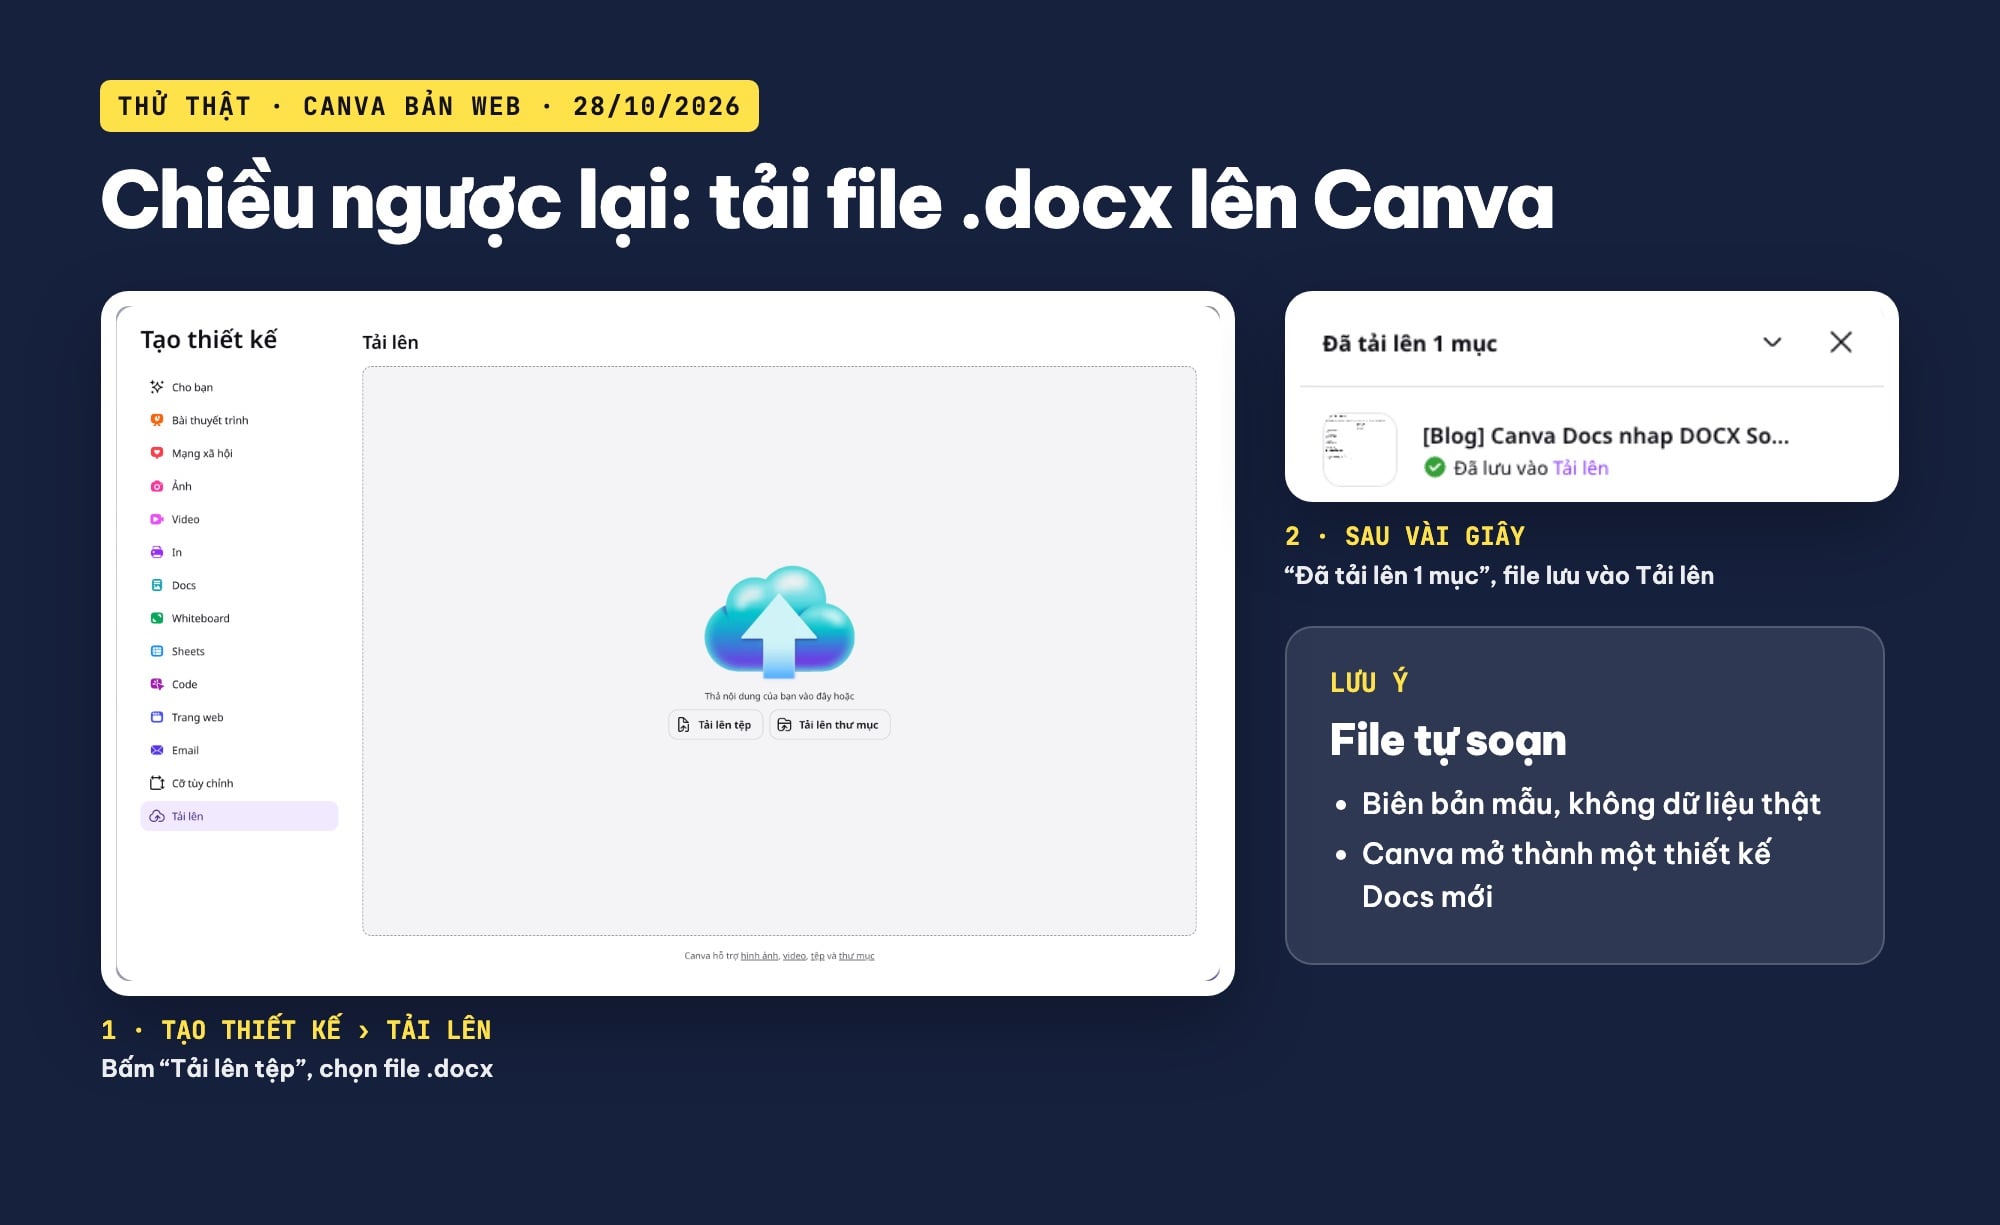Follow the thư mục link in footer

click(x=856, y=956)
